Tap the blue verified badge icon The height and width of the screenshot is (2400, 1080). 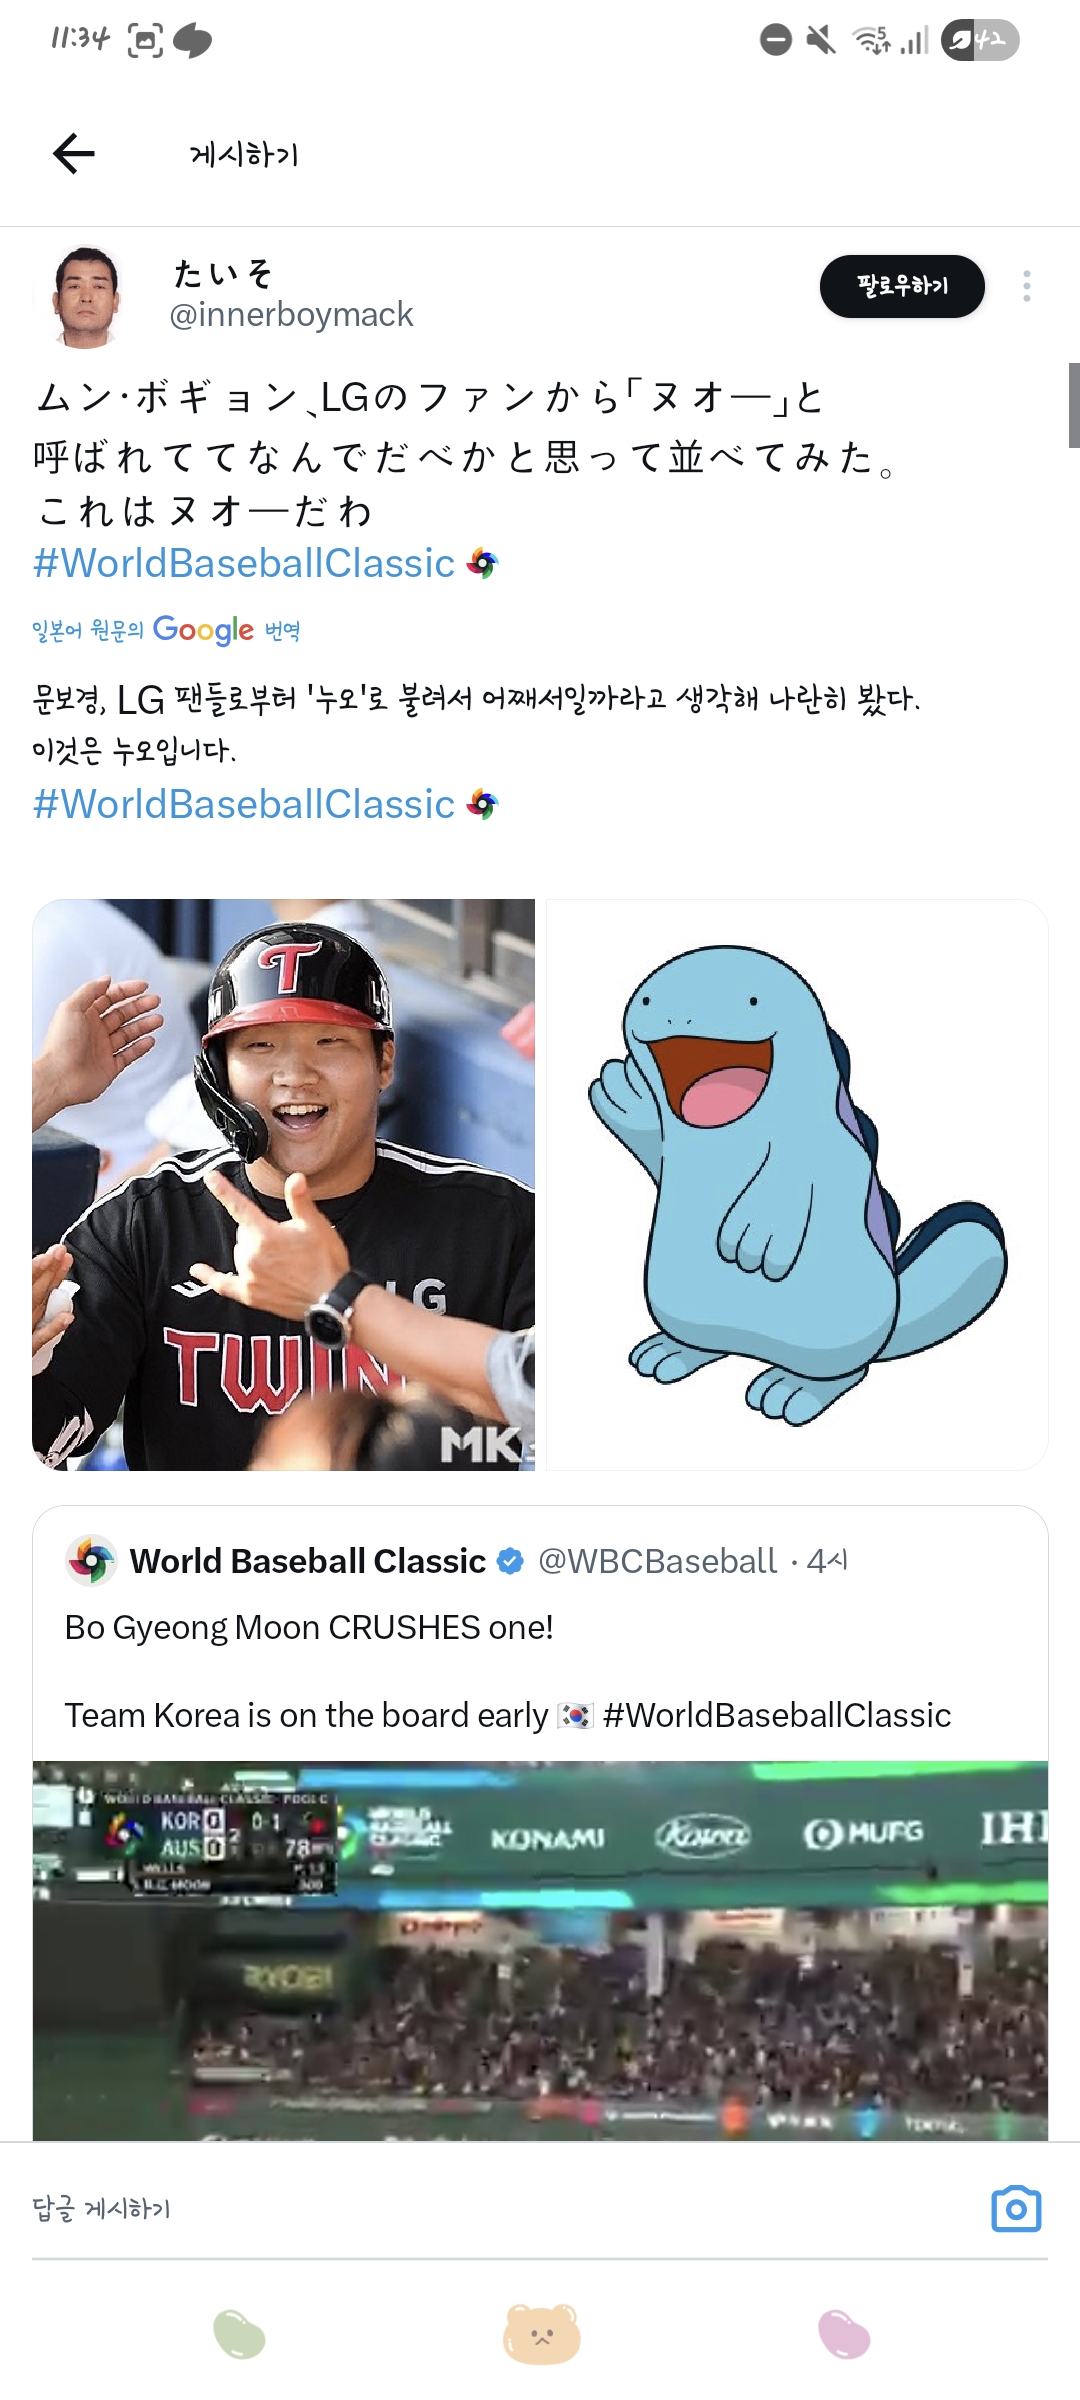pos(510,1561)
